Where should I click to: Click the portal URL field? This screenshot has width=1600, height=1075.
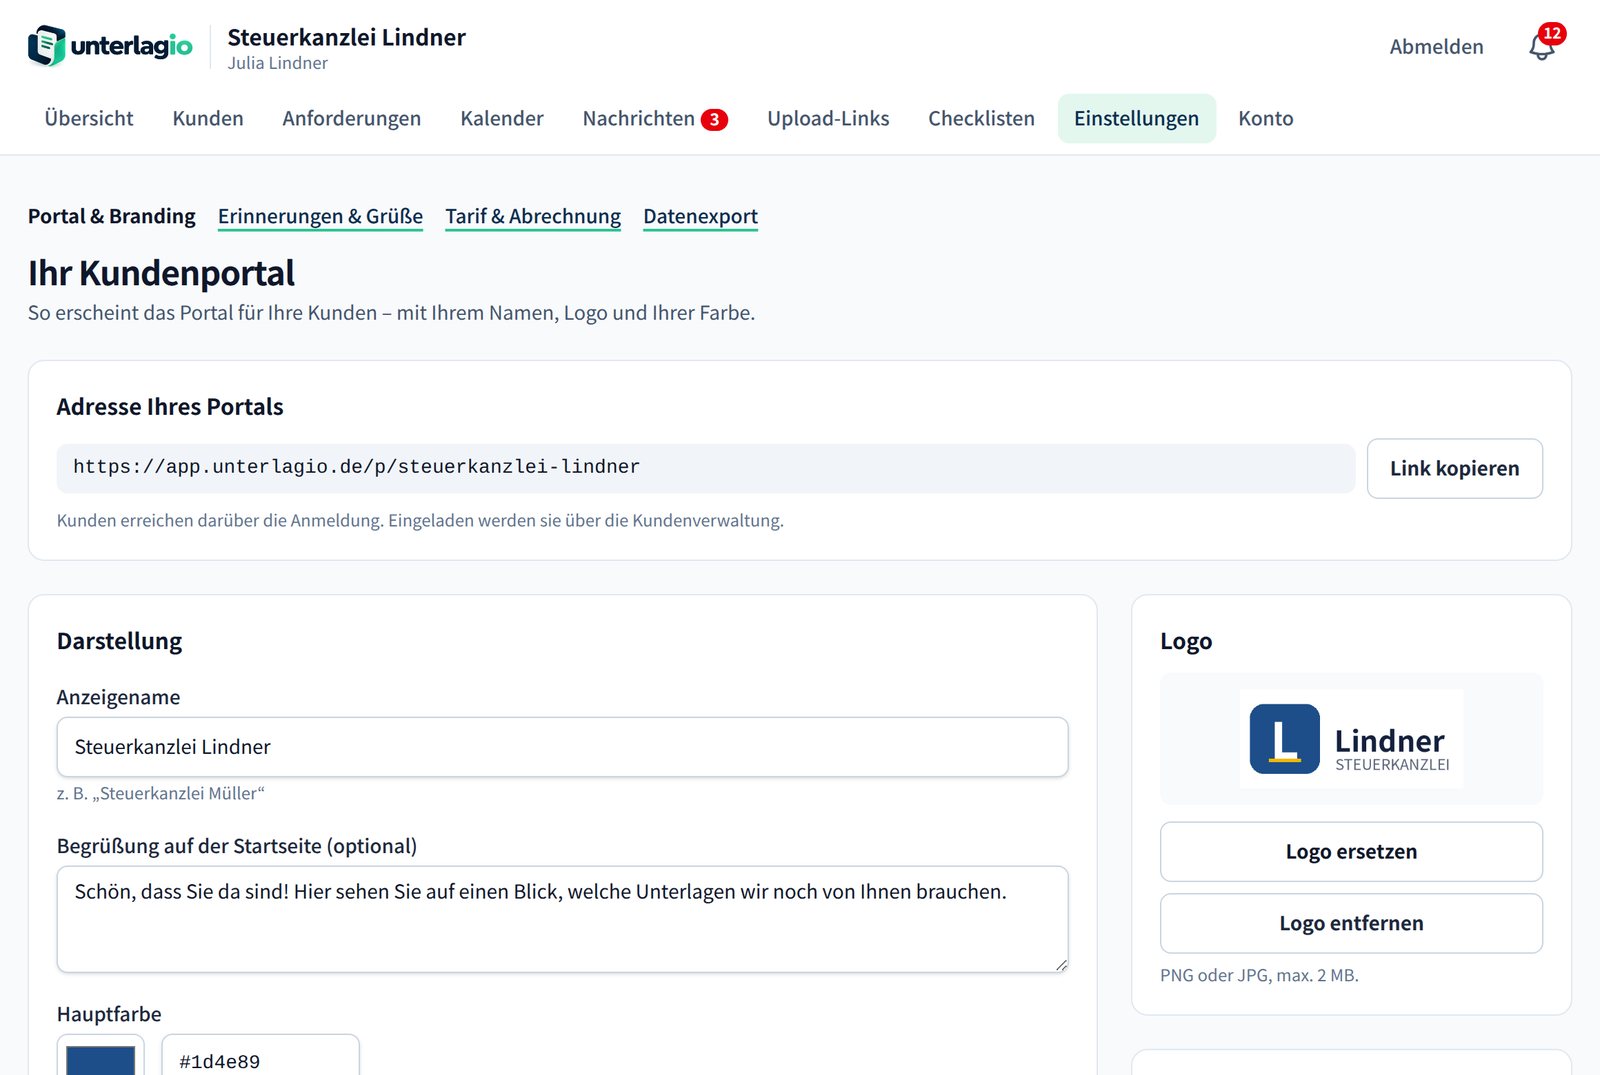click(706, 468)
